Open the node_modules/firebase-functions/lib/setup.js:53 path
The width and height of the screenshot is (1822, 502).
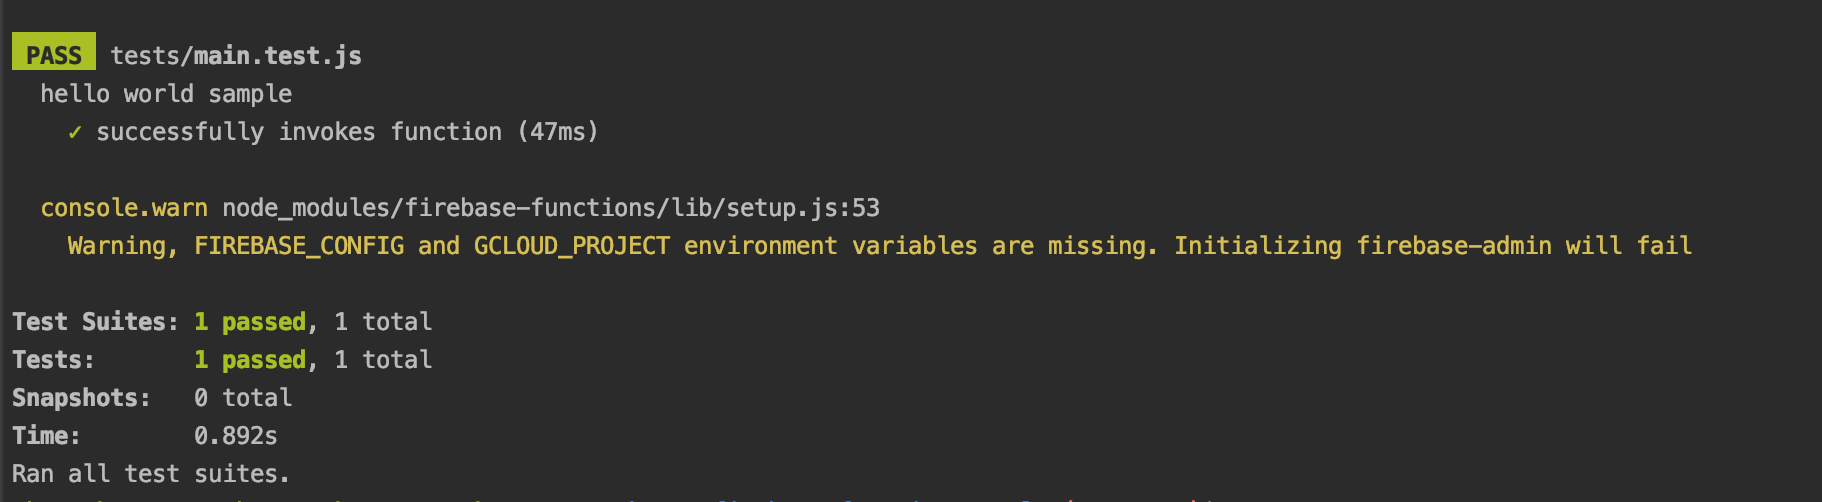coord(551,208)
